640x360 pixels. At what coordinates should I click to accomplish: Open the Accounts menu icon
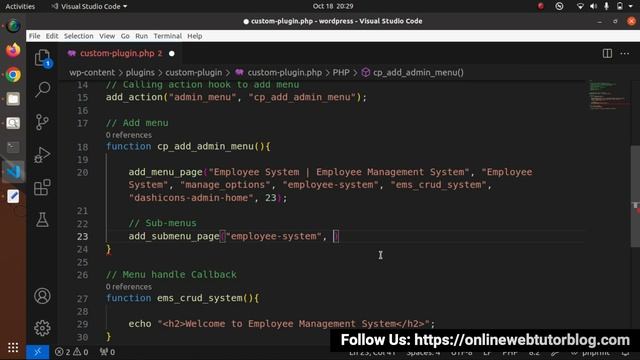point(42,296)
